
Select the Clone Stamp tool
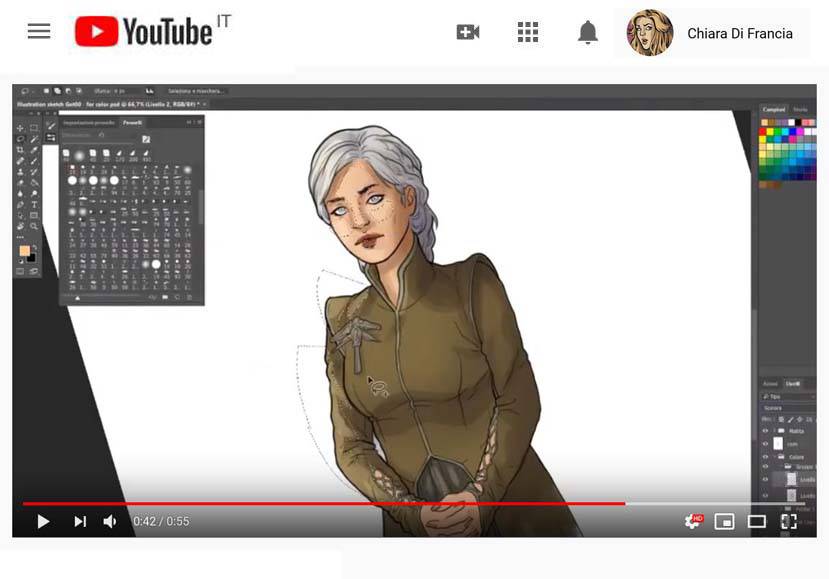[20, 172]
